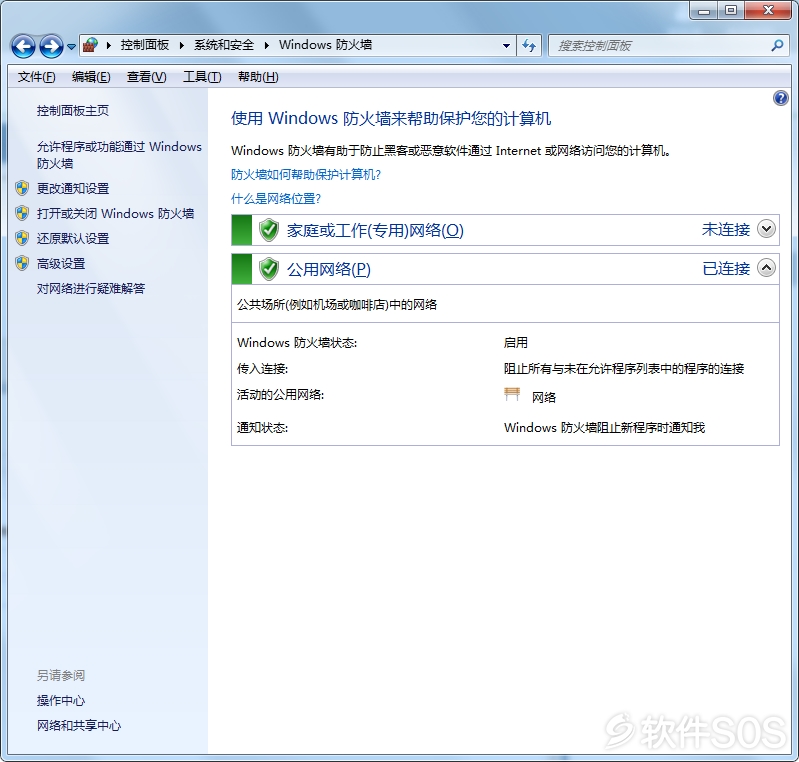
Task: Open 防火墙如何帮助保护计算机? help link
Action: [x=306, y=175]
